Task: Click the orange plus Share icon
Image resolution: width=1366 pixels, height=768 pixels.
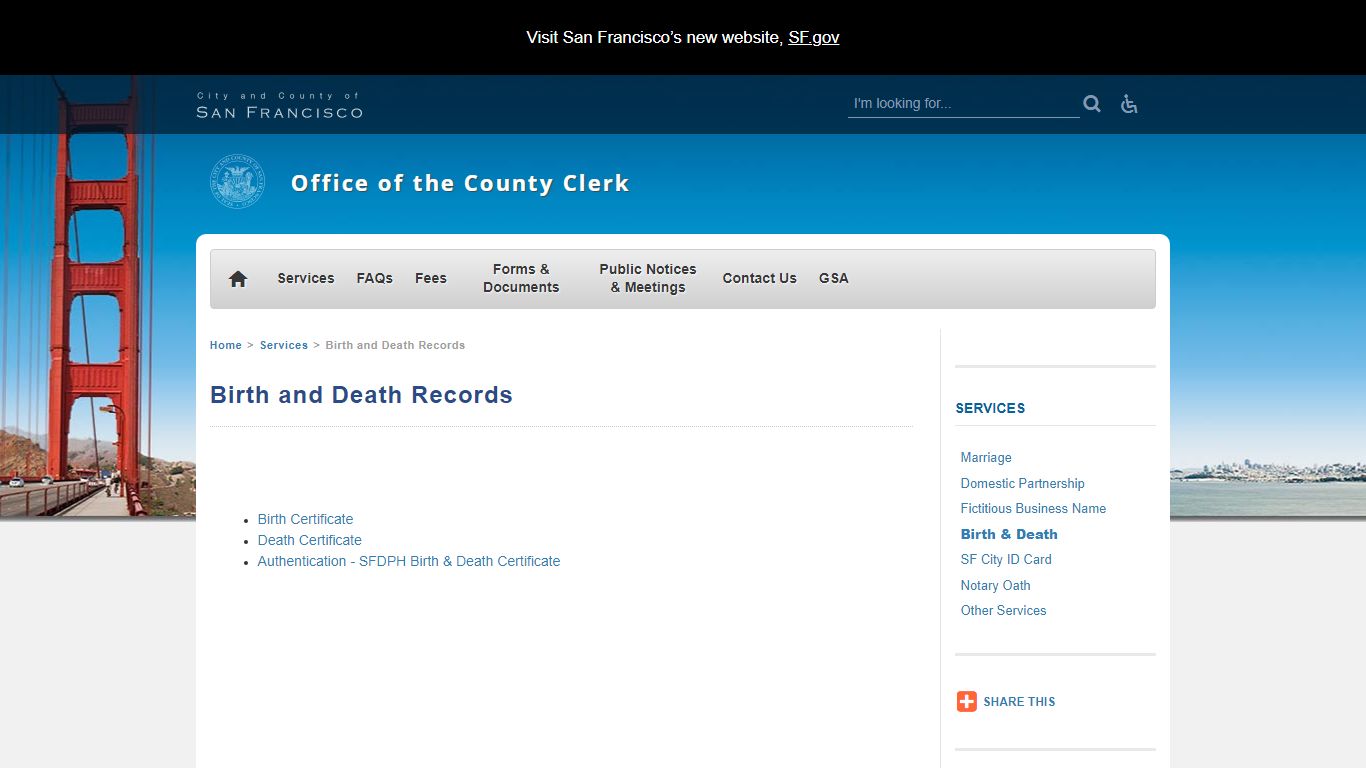Action: [966, 701]
